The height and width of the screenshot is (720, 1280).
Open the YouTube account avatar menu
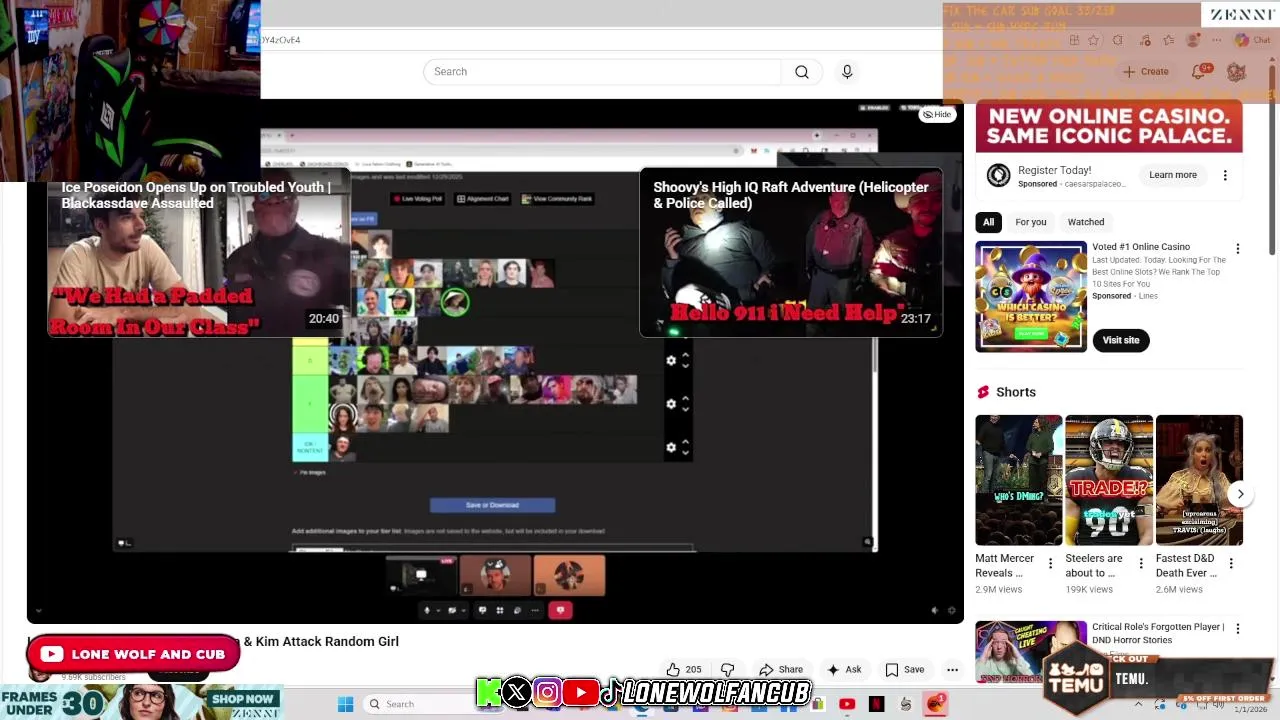pyautogui.click(x=1236, y=72)
